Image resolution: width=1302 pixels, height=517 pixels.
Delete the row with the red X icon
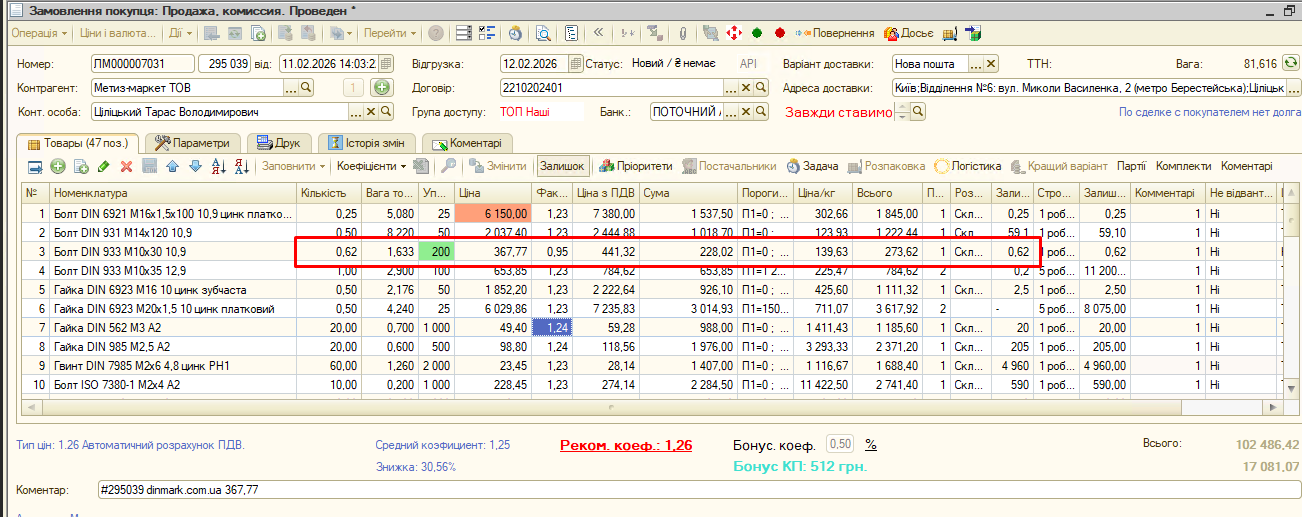point(126,166)
